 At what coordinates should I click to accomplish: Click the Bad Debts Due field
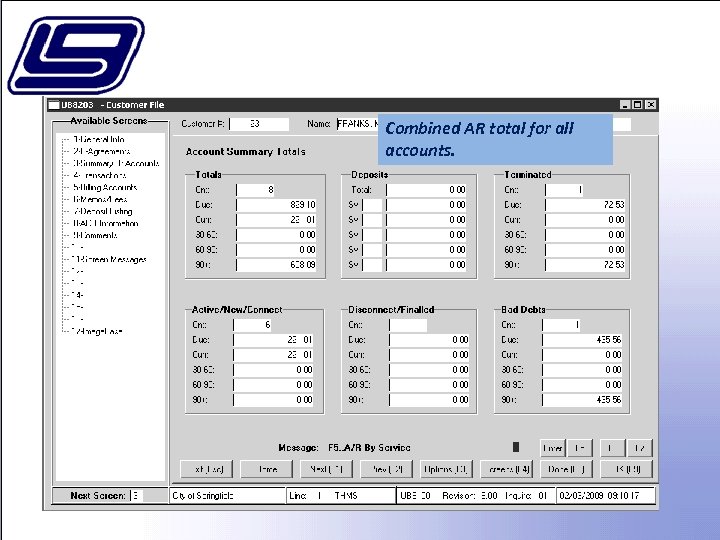tap(582, 340)
